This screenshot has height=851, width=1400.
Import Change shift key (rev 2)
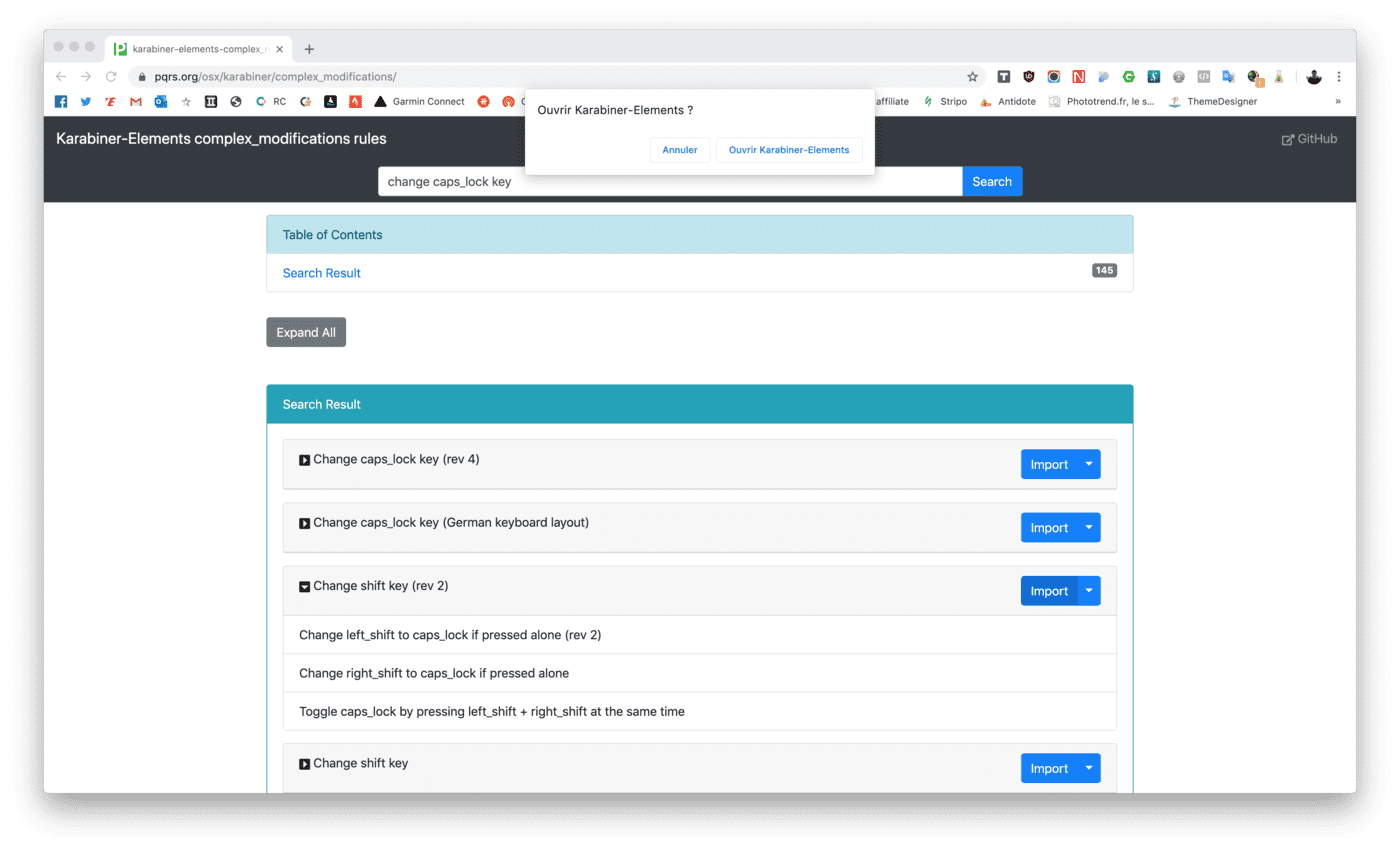point(1049,591)
